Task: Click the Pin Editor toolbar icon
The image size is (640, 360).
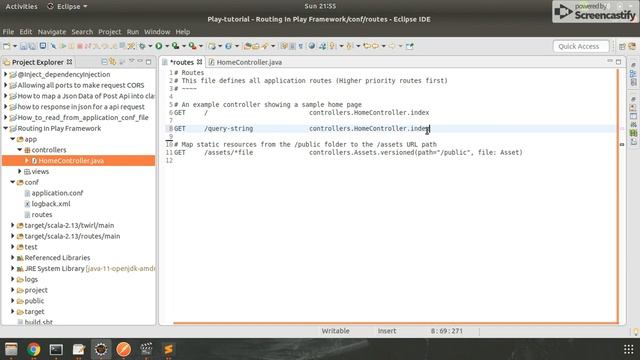Action: (409, 46)
